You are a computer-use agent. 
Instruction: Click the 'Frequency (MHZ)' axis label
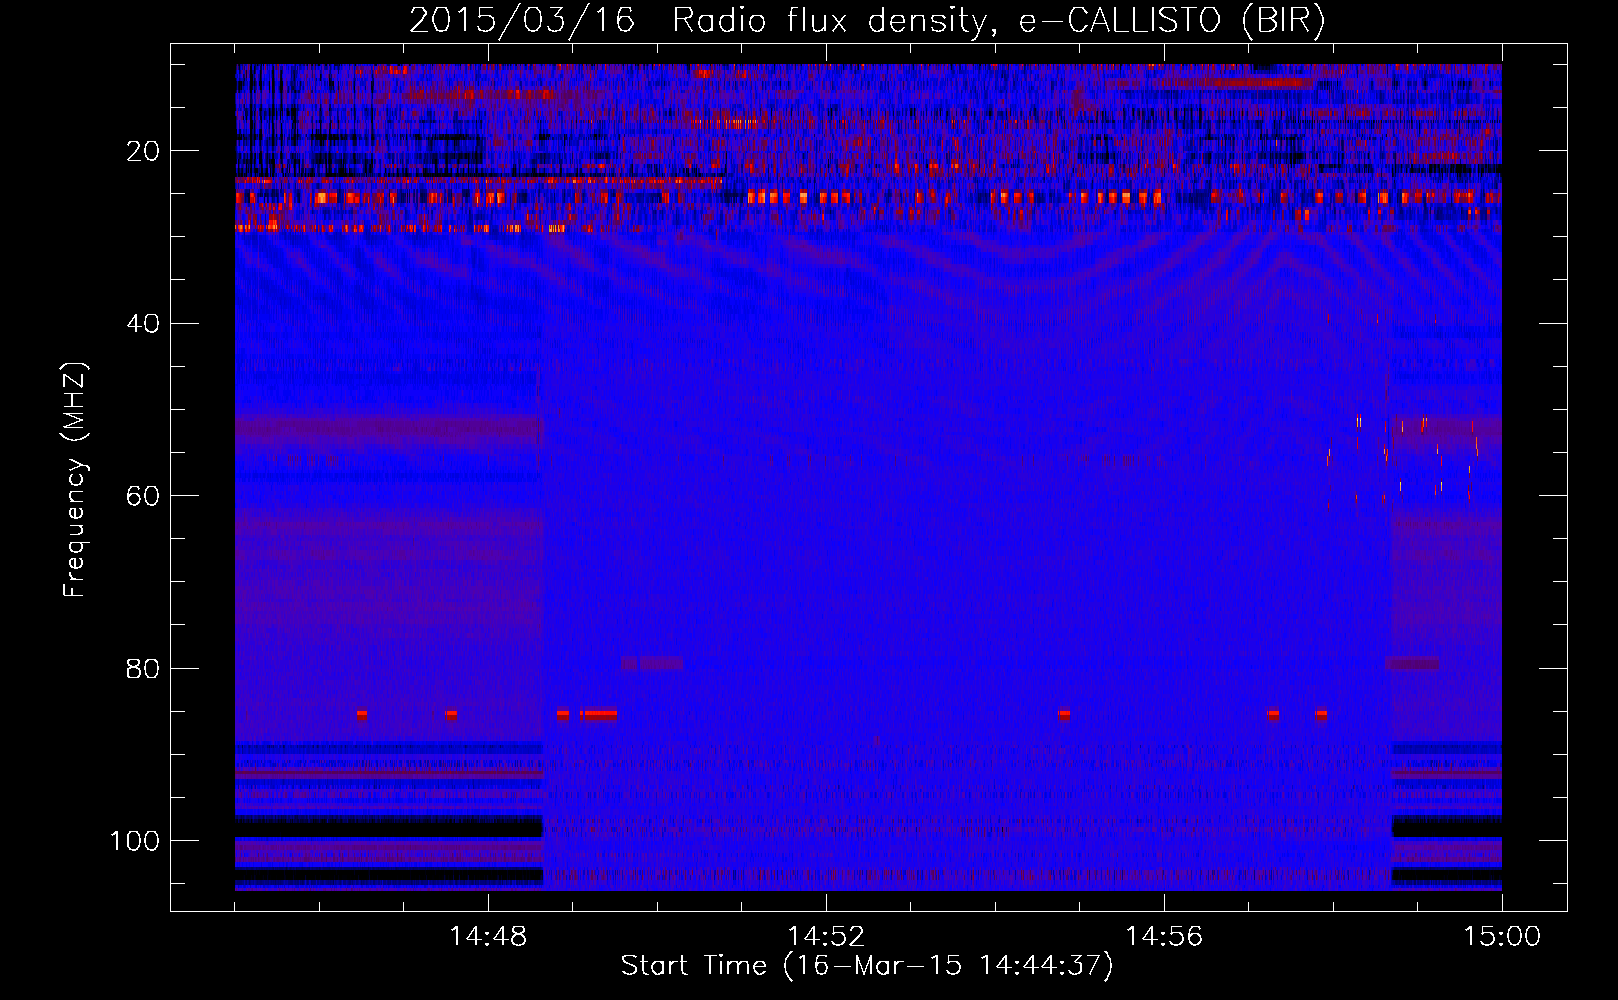tap(75, 480)
